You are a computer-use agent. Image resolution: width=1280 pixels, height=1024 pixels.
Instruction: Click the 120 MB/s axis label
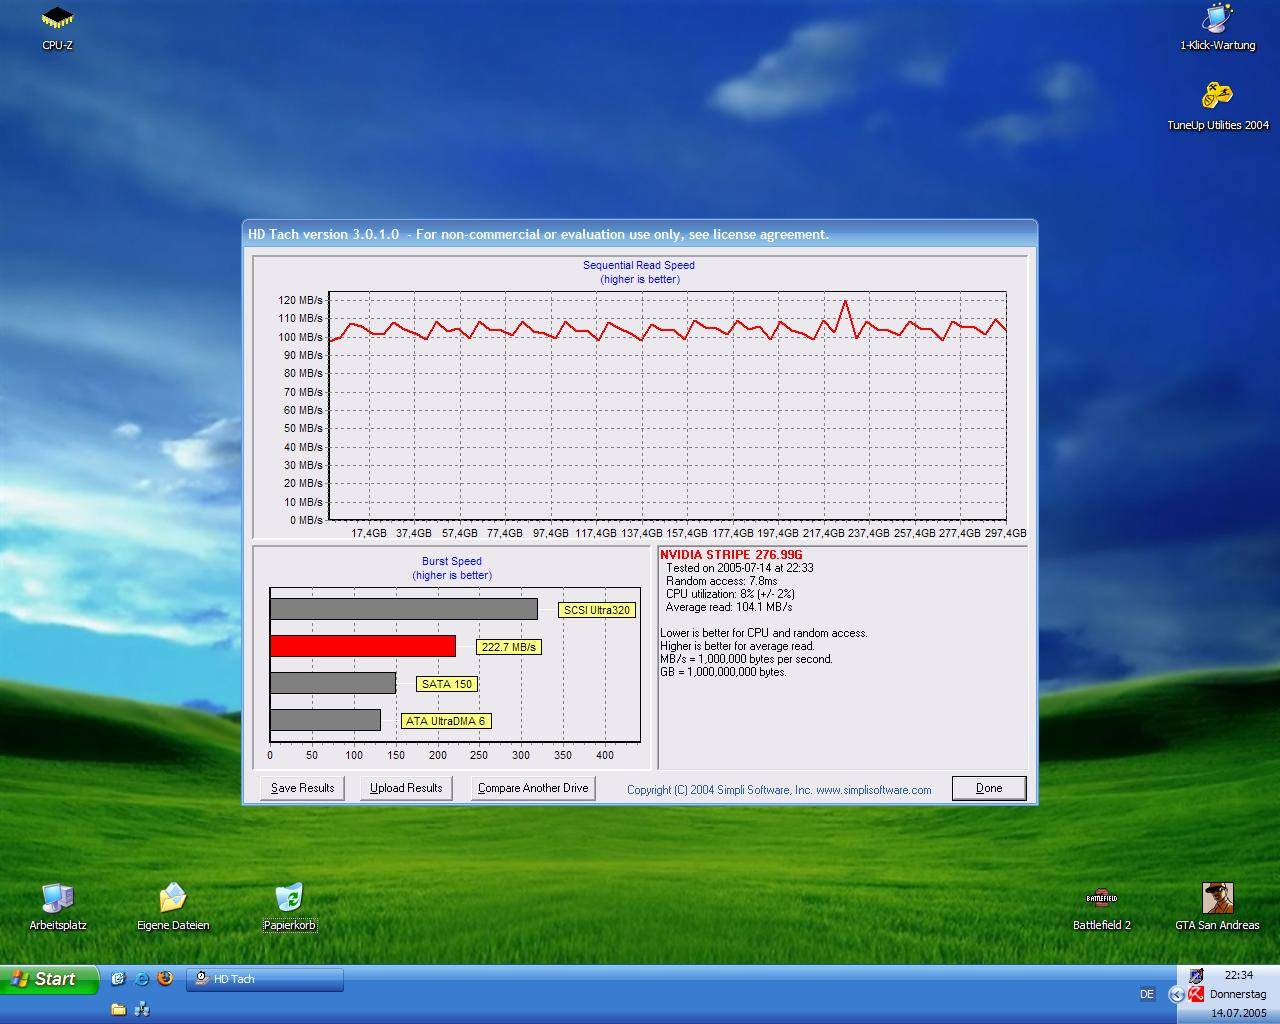point(300,300)
